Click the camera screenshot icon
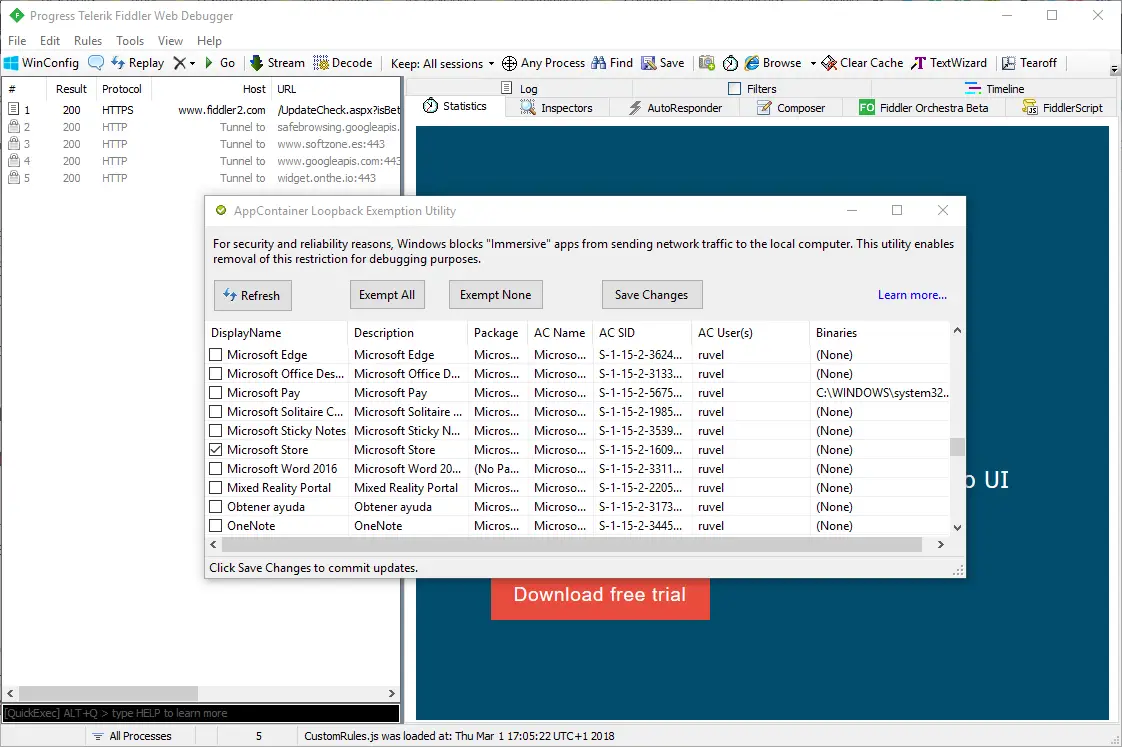This screenshot has height=747, width=1122. coord(707,63)
